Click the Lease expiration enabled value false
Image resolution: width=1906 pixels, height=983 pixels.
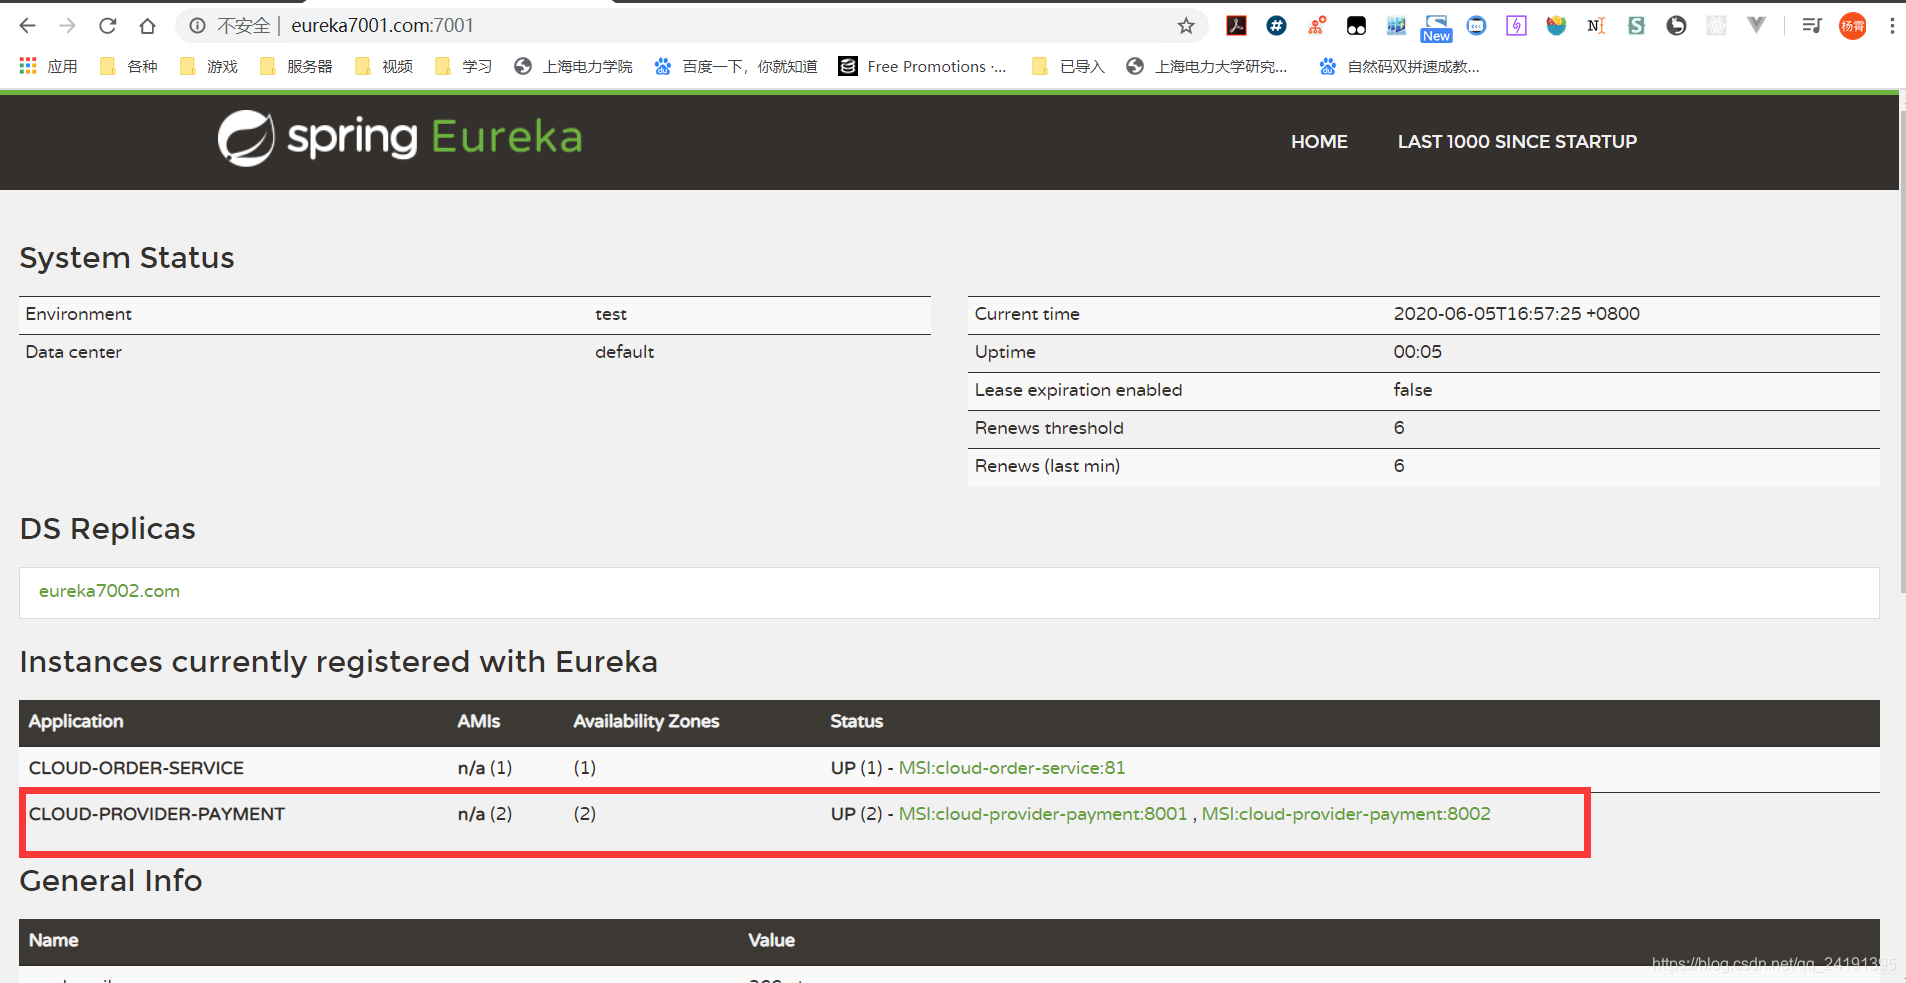click(1412, 390)
